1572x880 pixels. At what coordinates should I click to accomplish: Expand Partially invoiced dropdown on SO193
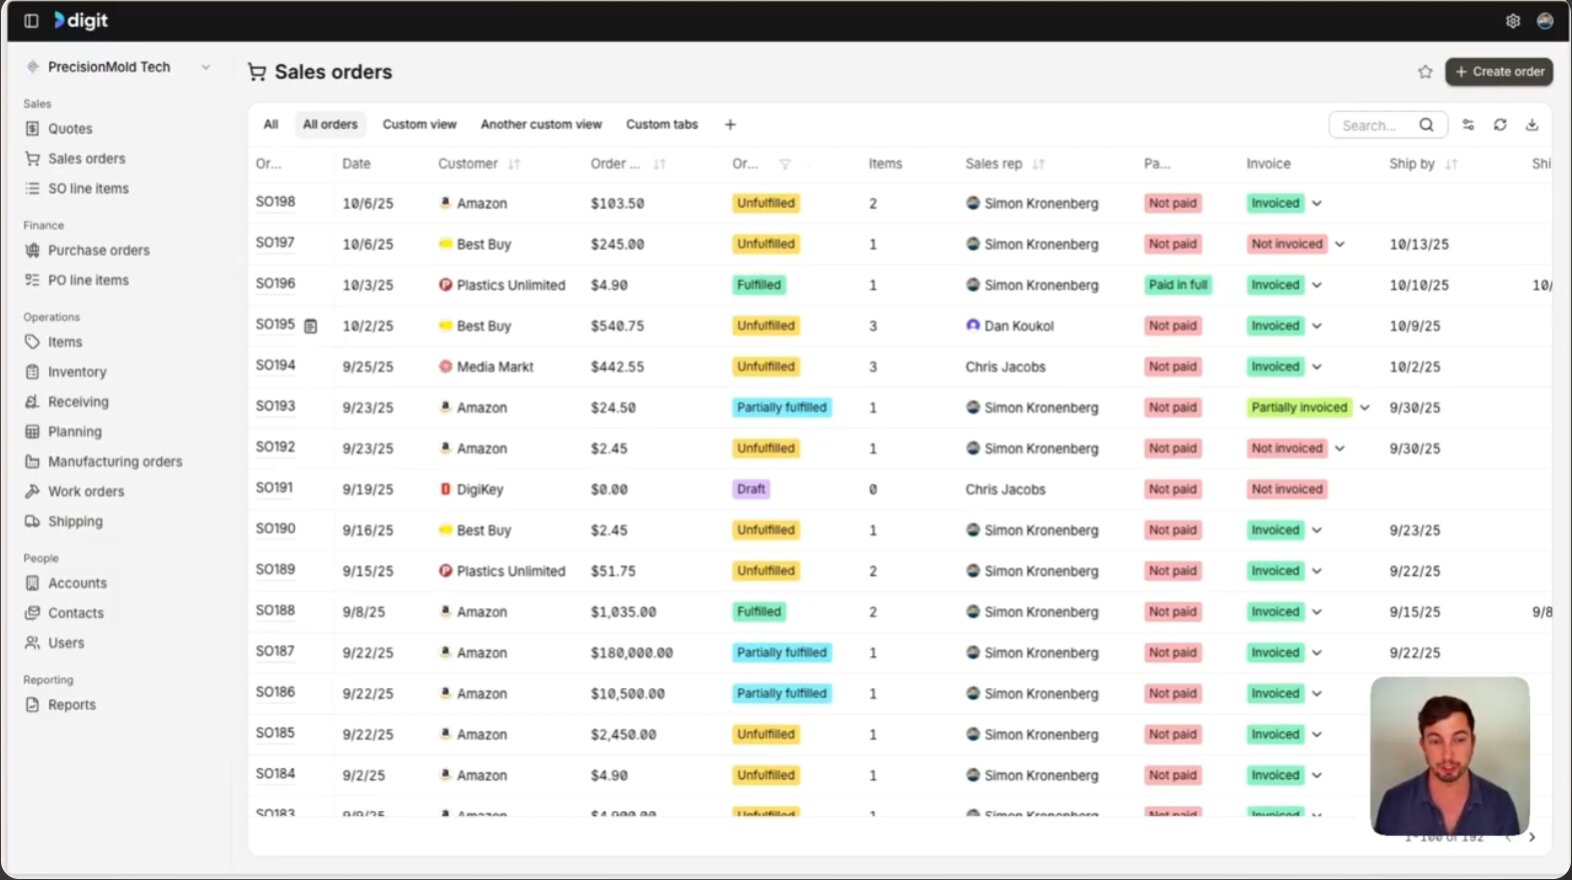point(1364,408)
